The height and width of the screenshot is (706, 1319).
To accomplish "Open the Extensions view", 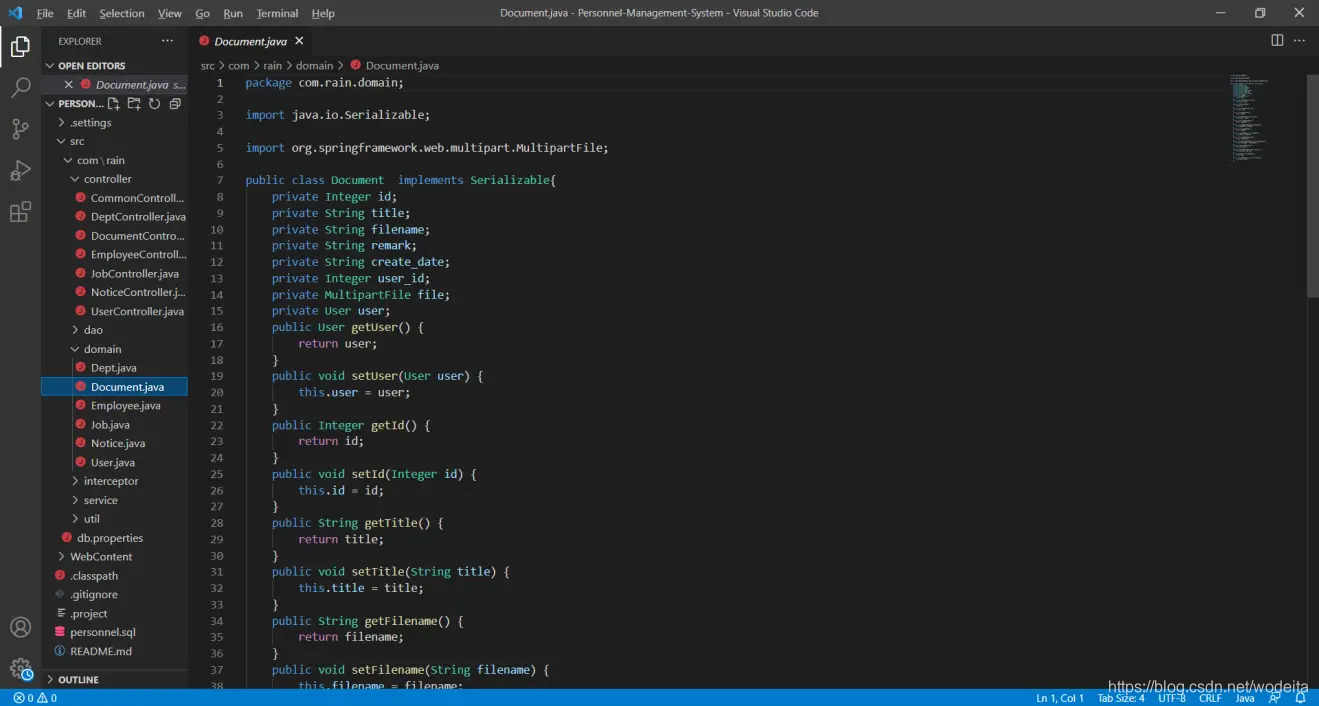I will pos(20,212).
